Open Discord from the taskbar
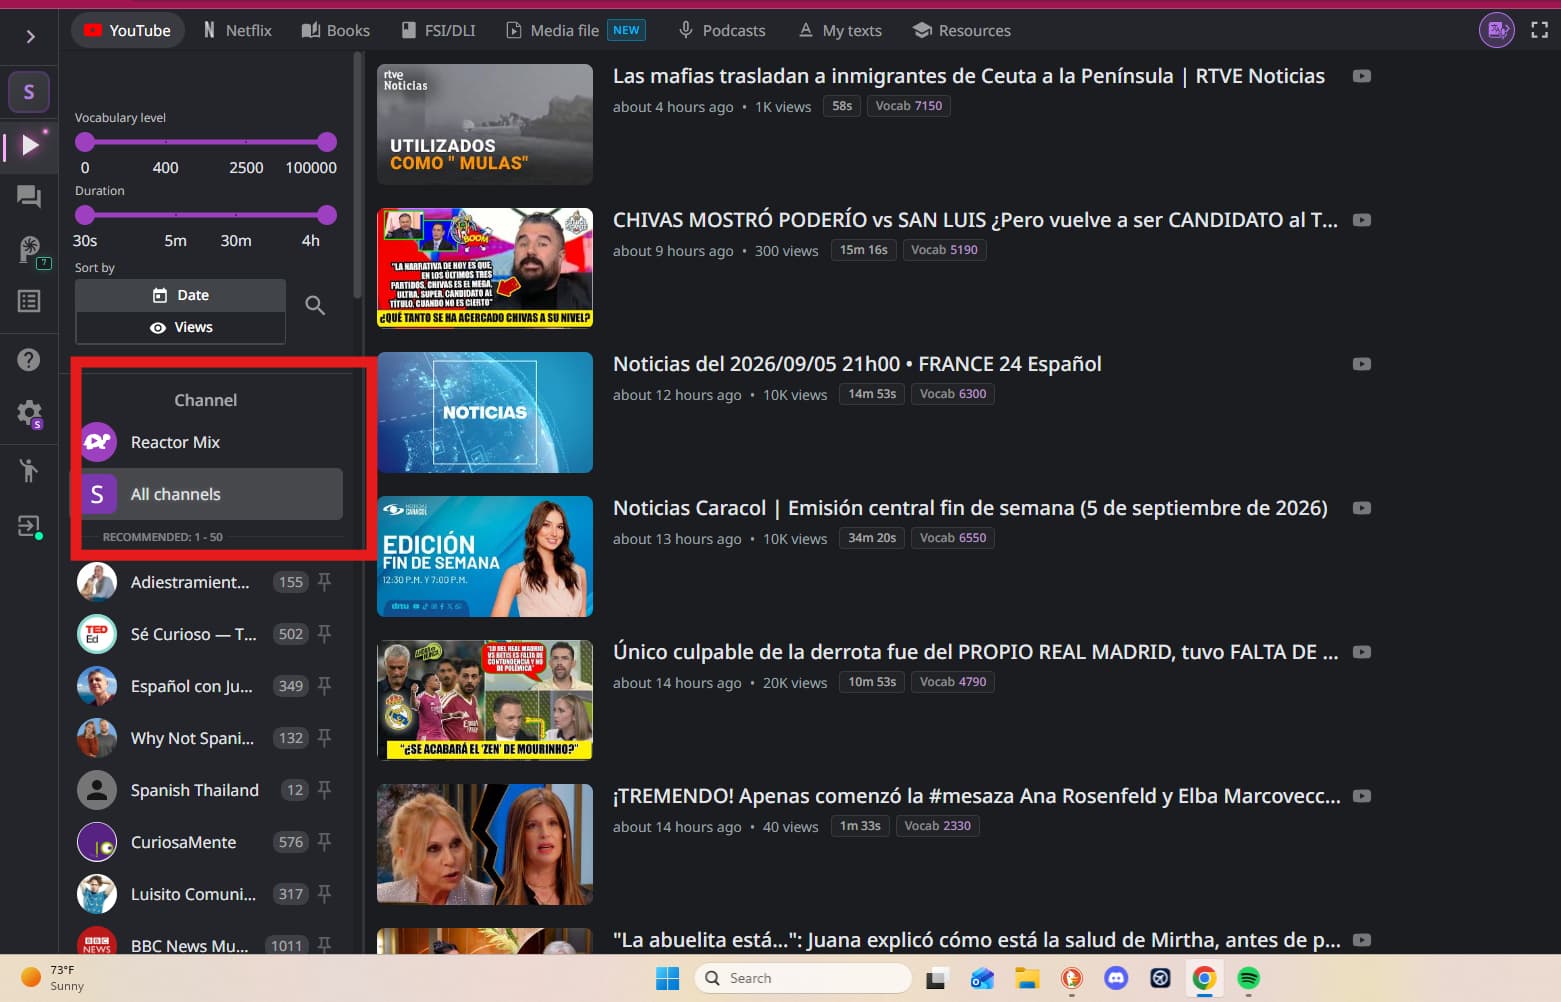 tap(1116, 978)
